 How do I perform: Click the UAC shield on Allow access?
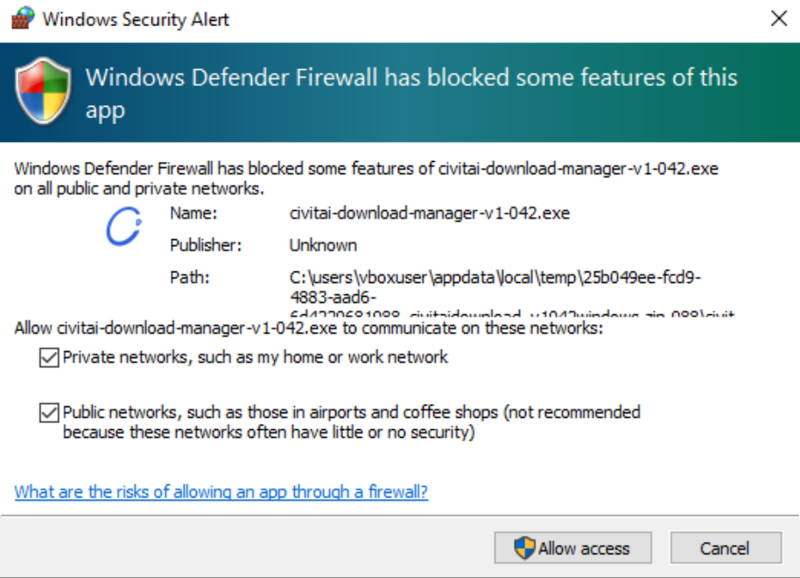(524, 548)
